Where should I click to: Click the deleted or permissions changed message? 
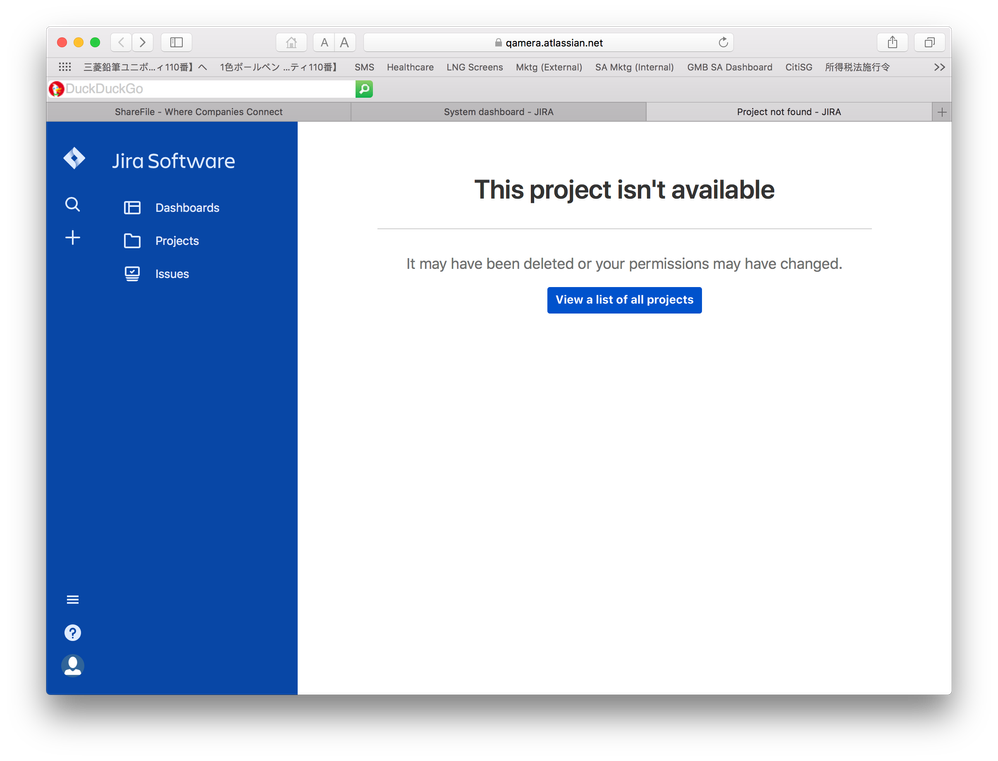click(624, 263)
